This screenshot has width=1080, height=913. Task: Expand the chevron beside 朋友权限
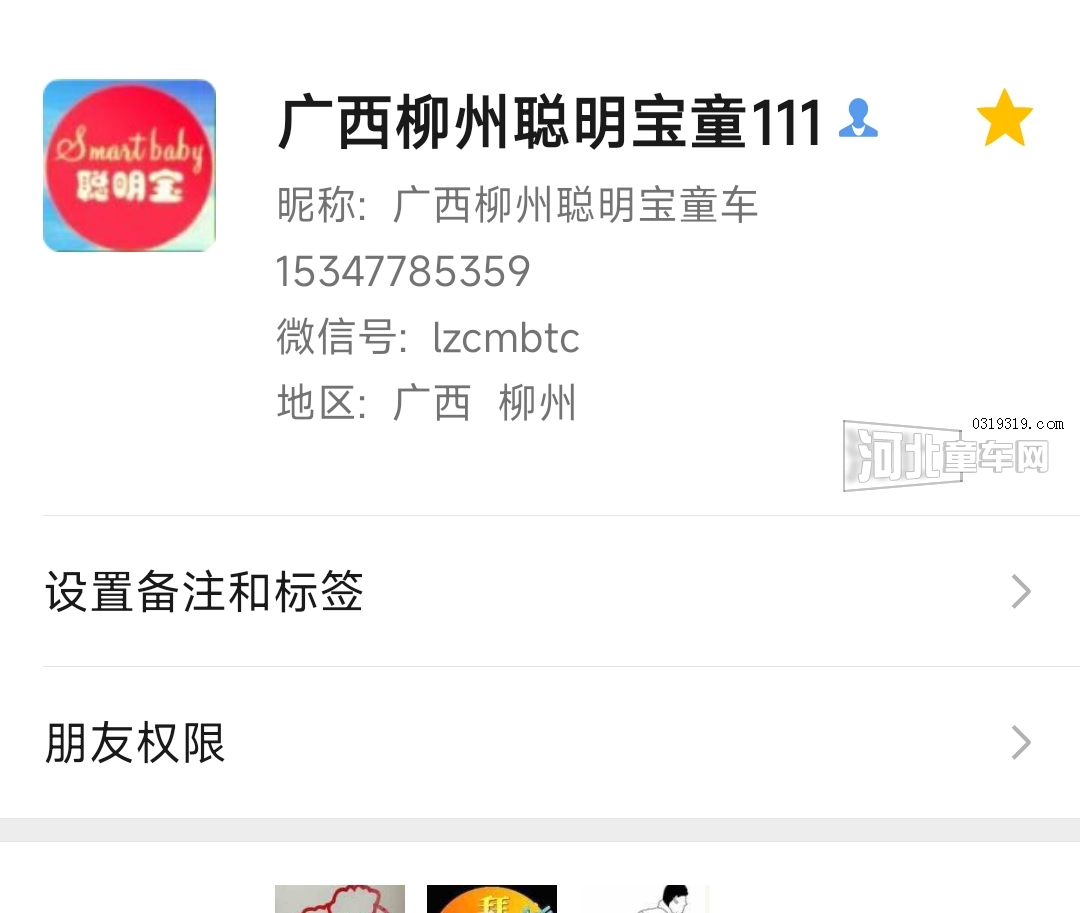[1021, 743]
